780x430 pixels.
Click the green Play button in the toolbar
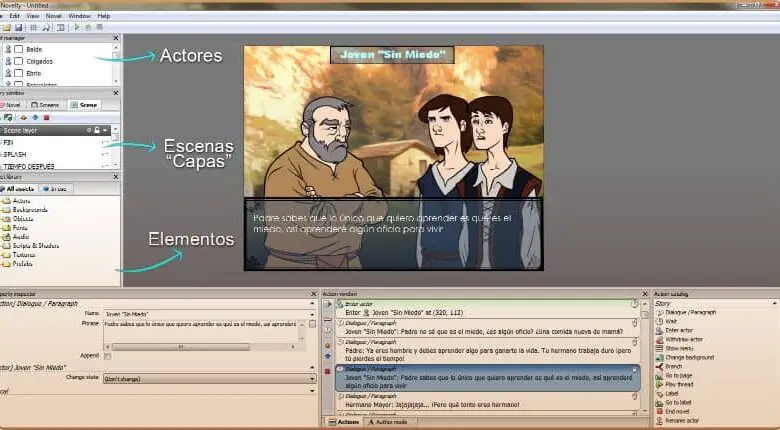click(77, 28)
